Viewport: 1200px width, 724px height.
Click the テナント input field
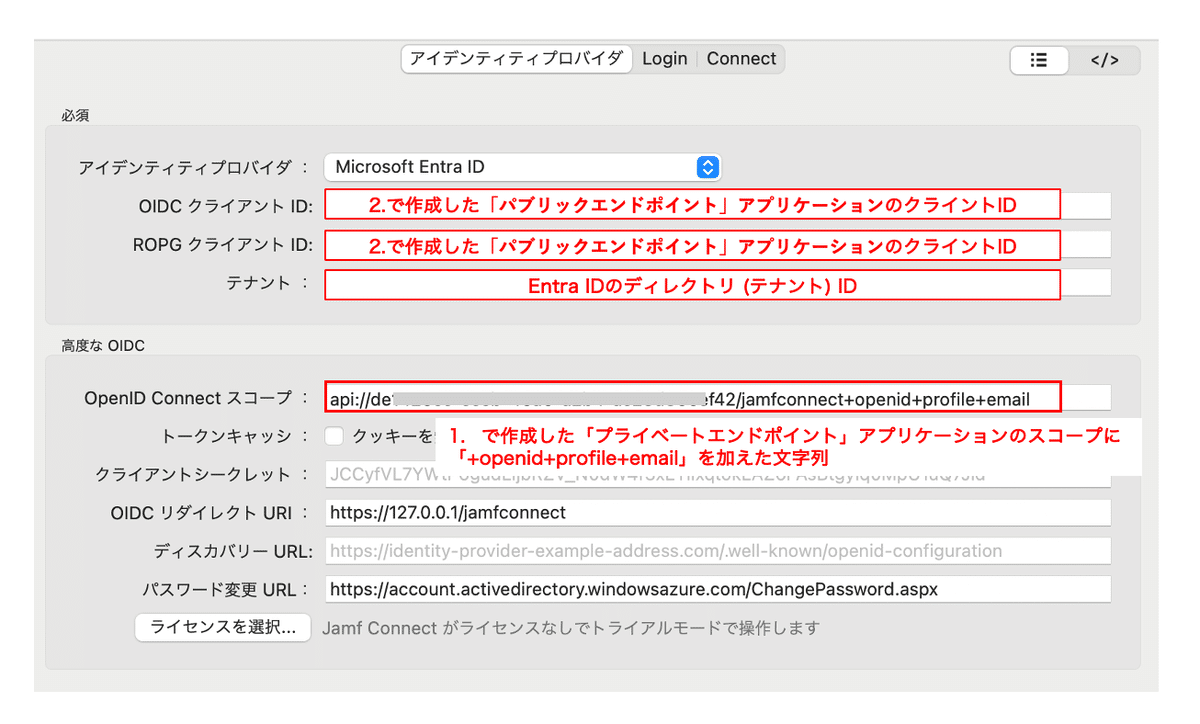(717, 284)
